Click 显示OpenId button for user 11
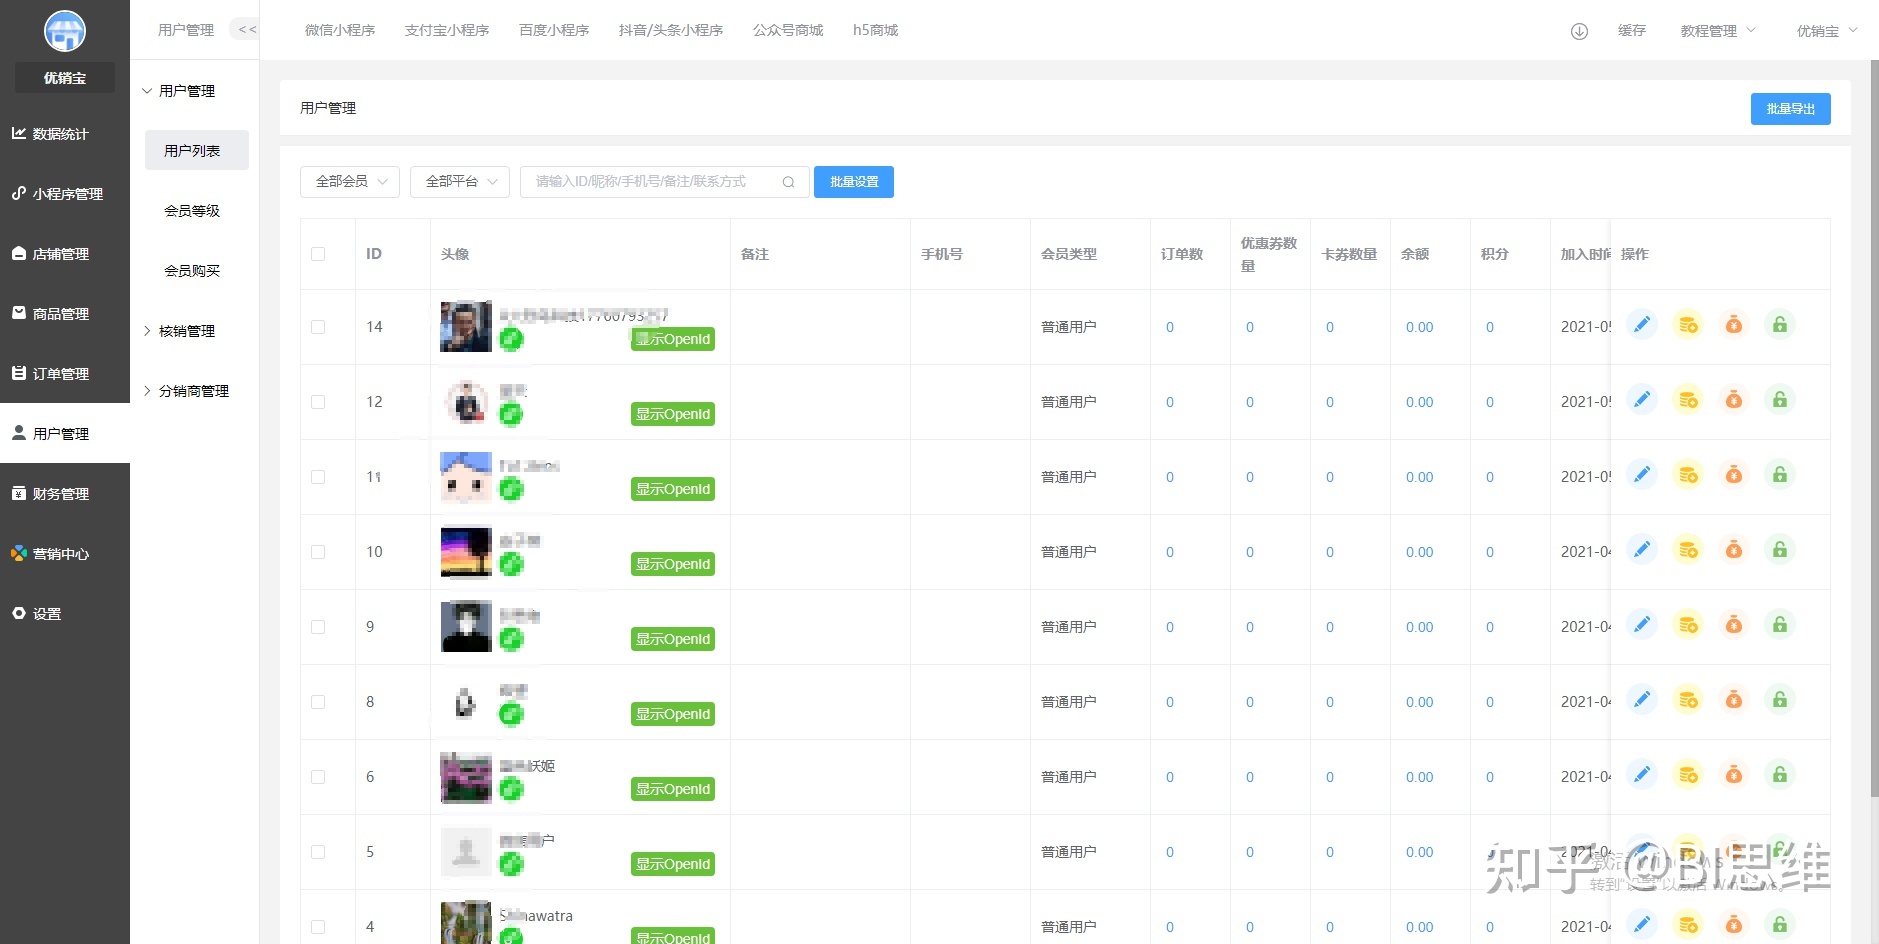Viewport: 1879px width, 944px height. pos(673,489)
